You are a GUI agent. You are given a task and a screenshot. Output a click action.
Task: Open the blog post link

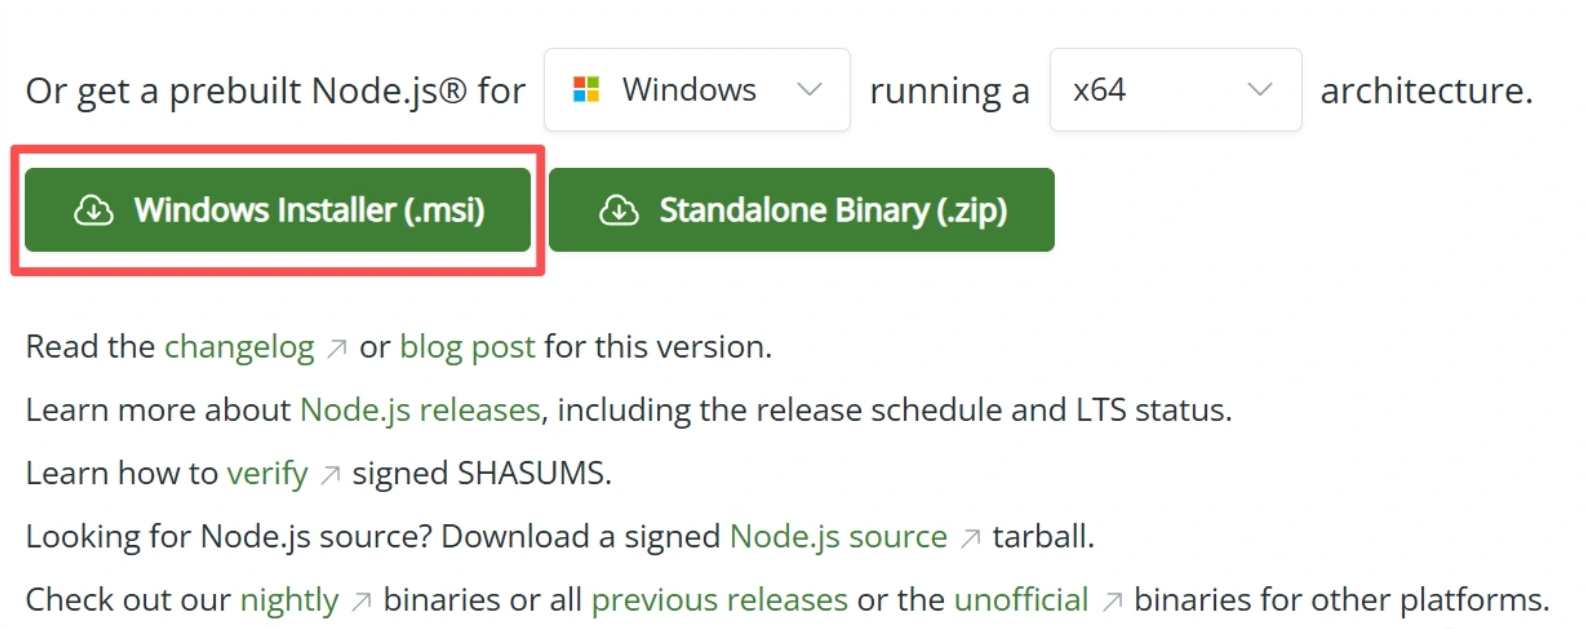[466, 346]
